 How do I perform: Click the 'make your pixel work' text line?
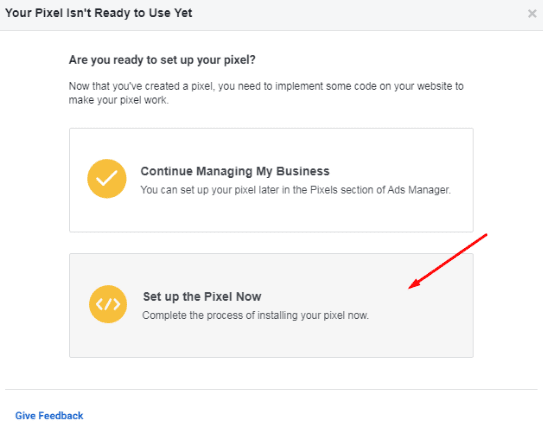[119, 100]
